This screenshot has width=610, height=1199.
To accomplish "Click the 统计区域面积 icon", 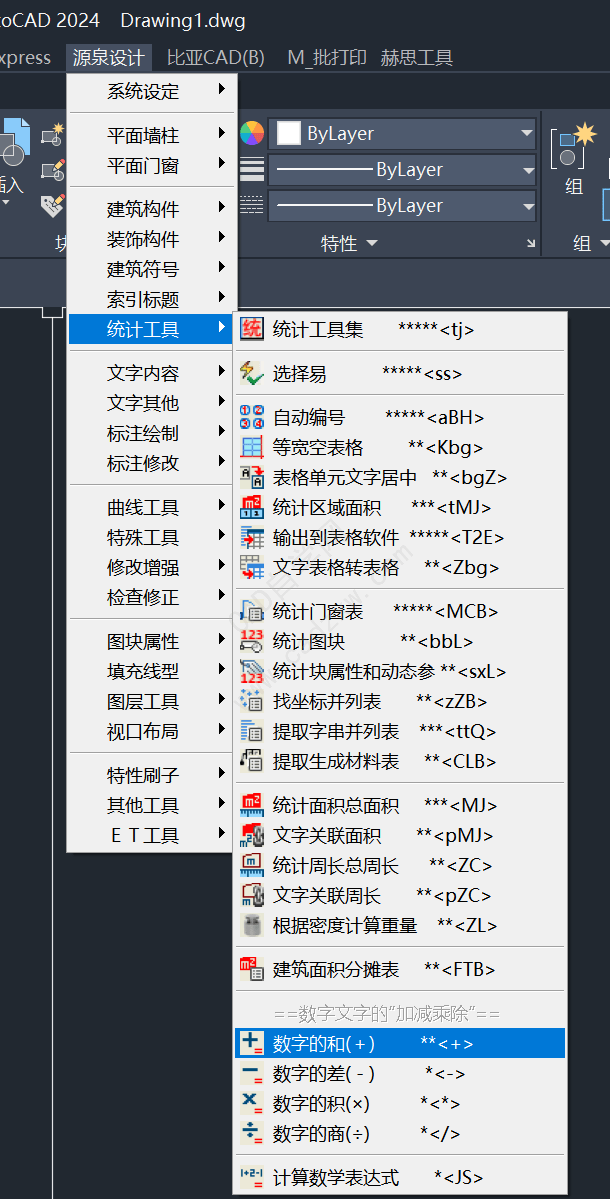I will [252, 508].
